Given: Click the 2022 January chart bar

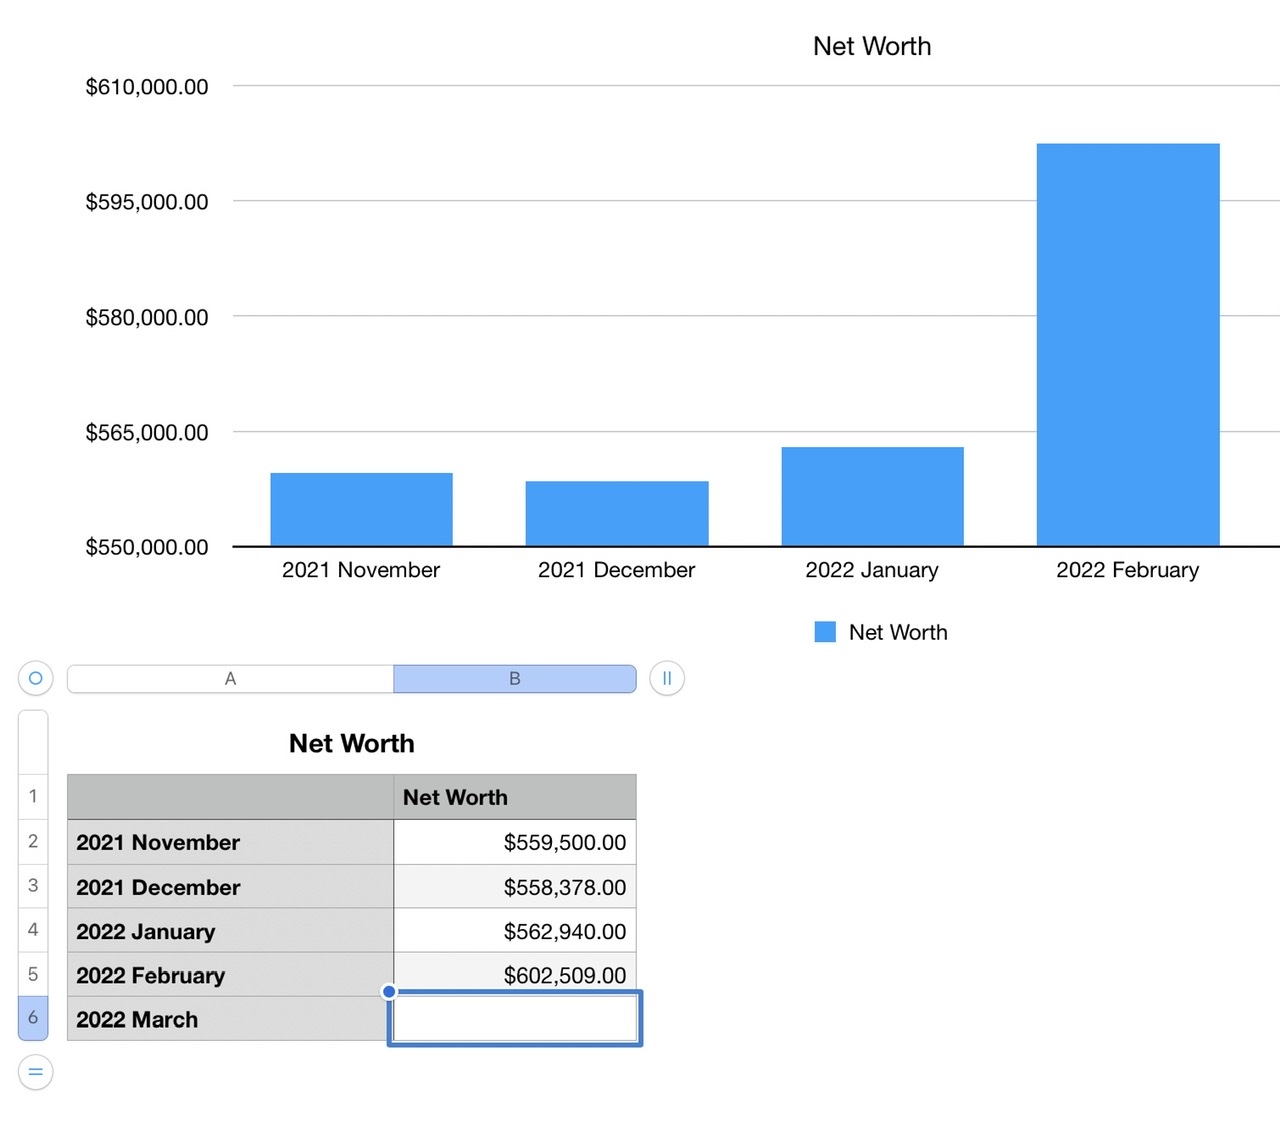Looking at the screenshot, I should 872,496.
